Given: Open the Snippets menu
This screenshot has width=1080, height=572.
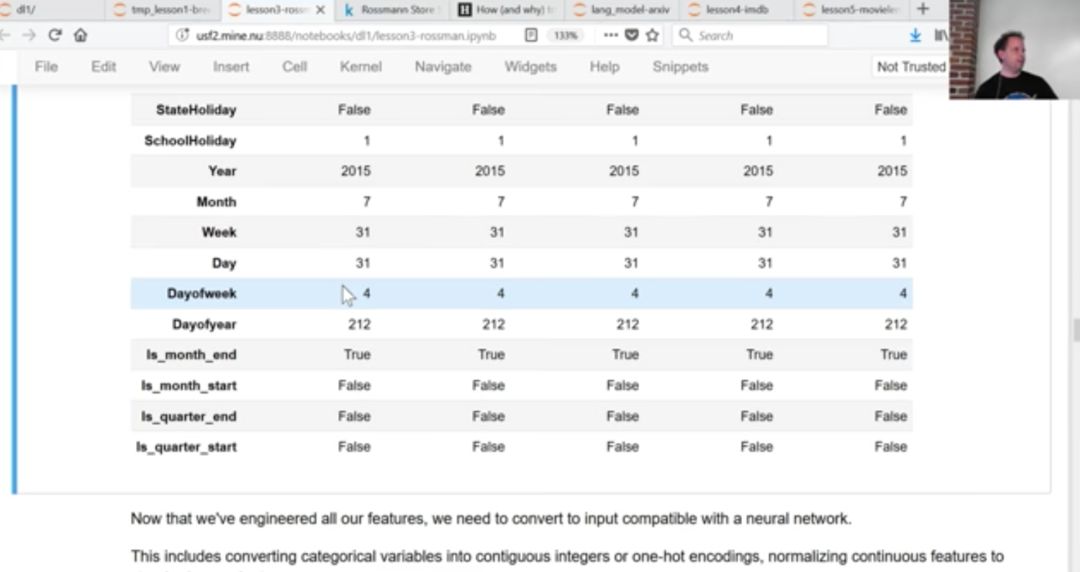Looking at the screenshot, I should pos(680,67).
